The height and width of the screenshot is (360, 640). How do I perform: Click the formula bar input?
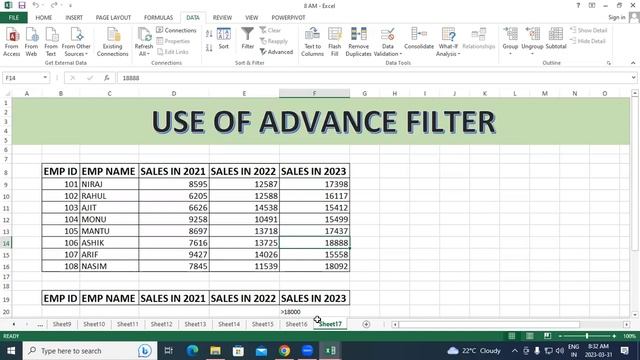tap(373, 78)
